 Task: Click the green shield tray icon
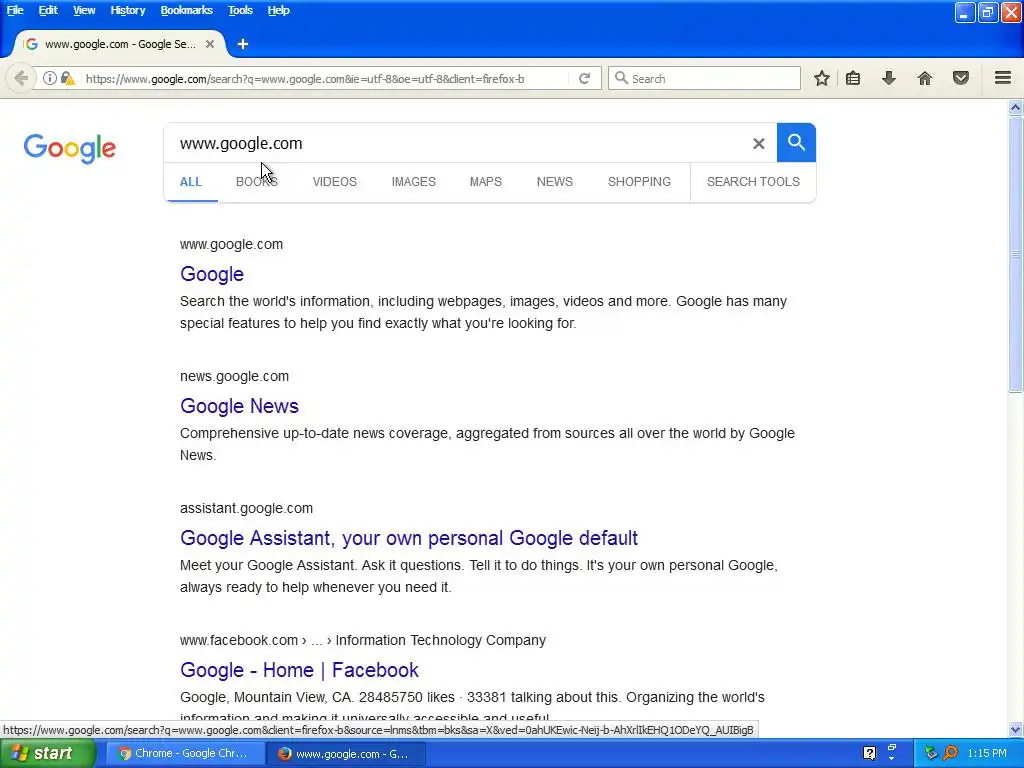click(931, 753)
